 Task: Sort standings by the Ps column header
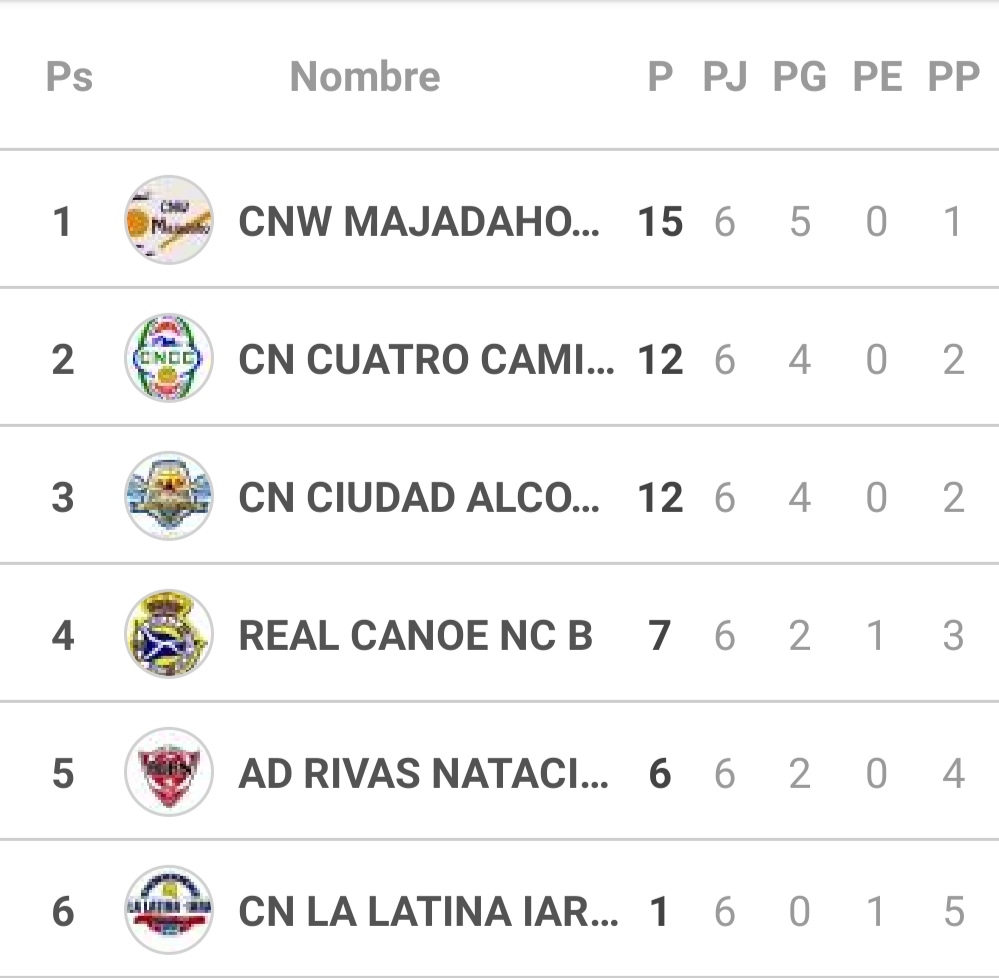tap(69, 76)
